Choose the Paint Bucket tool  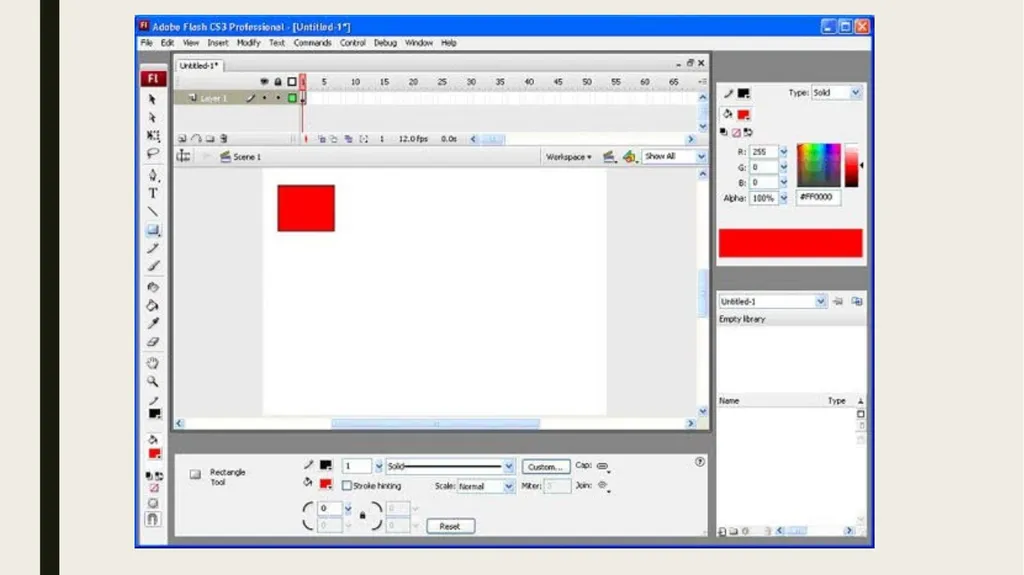pyautogui.click(x=153, y=305)
